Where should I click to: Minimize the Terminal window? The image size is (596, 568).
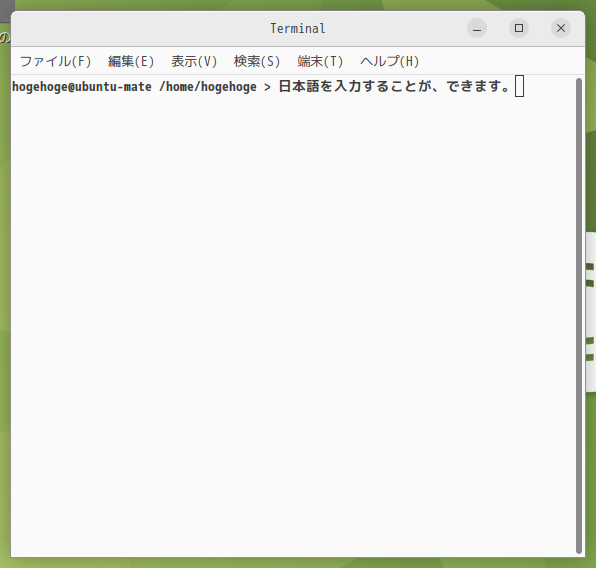(477, 28)
